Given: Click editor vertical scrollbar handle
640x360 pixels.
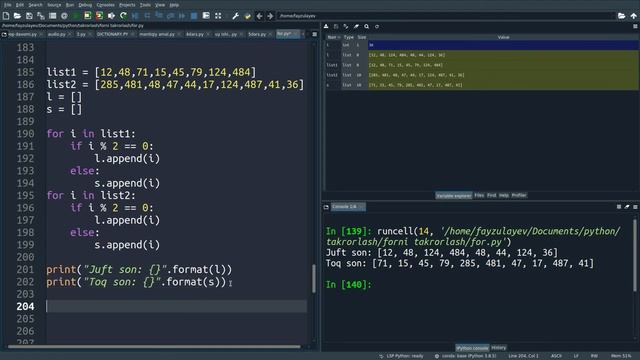Looking at the screenshot, I should 313,278.
